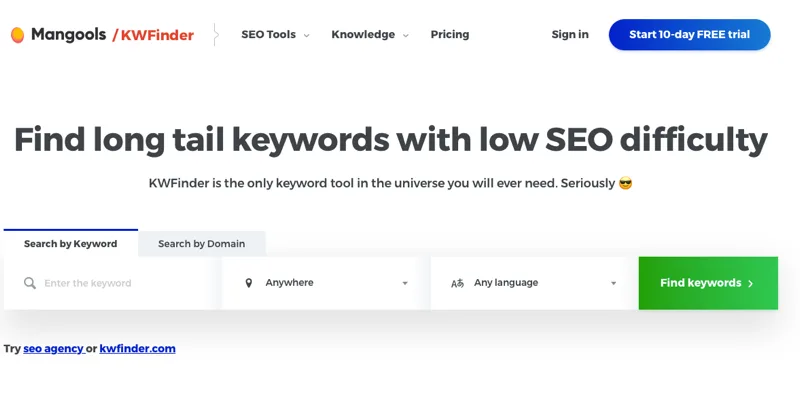The image size is (800, 400).
Task: Switch to Search by Keyword tab
Action: [70, 244]
